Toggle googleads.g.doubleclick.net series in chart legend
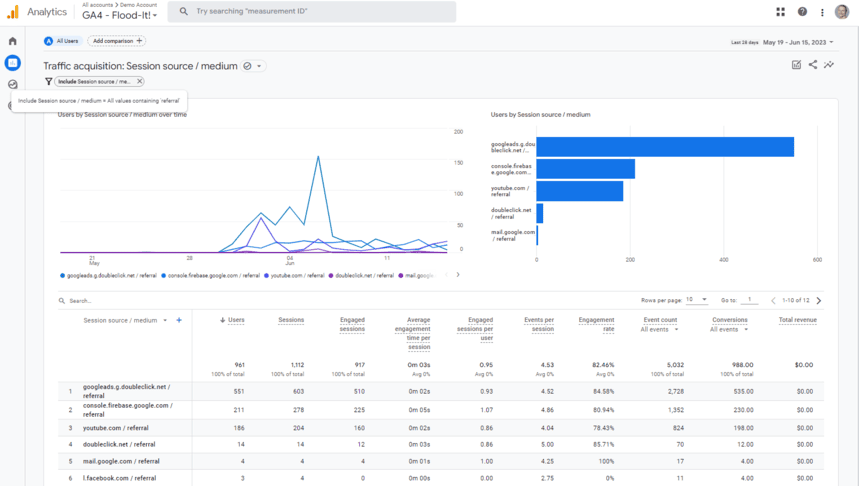 coord(110,275)
